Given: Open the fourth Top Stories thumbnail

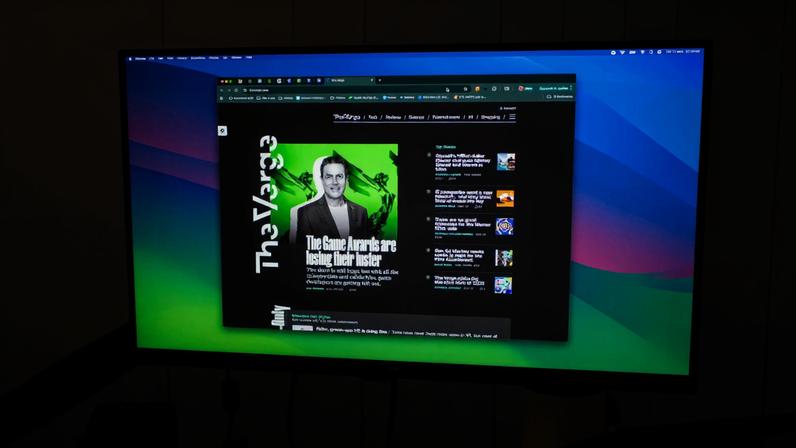Looking at the screenshot, I should [504, 258].
